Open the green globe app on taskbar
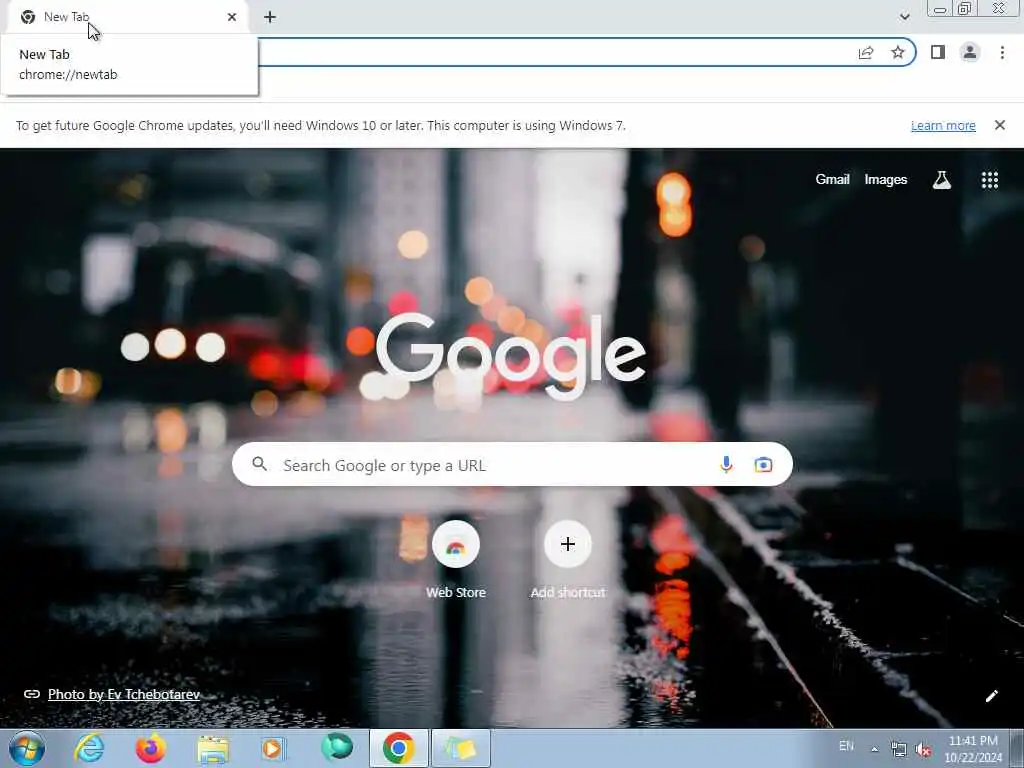 tap(337, 747)
